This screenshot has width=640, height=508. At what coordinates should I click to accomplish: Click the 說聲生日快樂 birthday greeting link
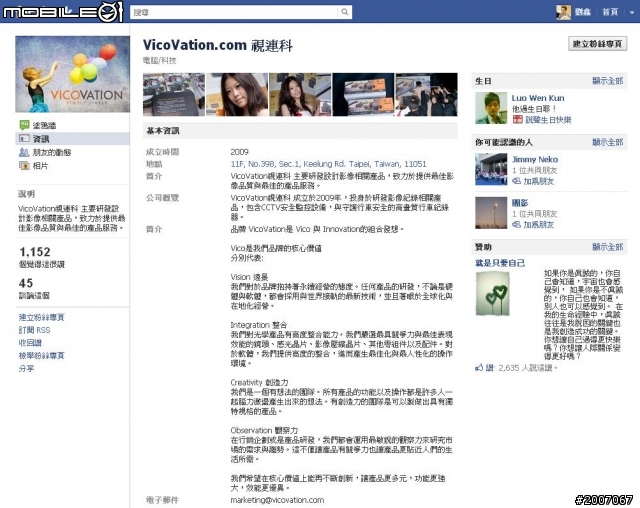click(x=548, y=120)
